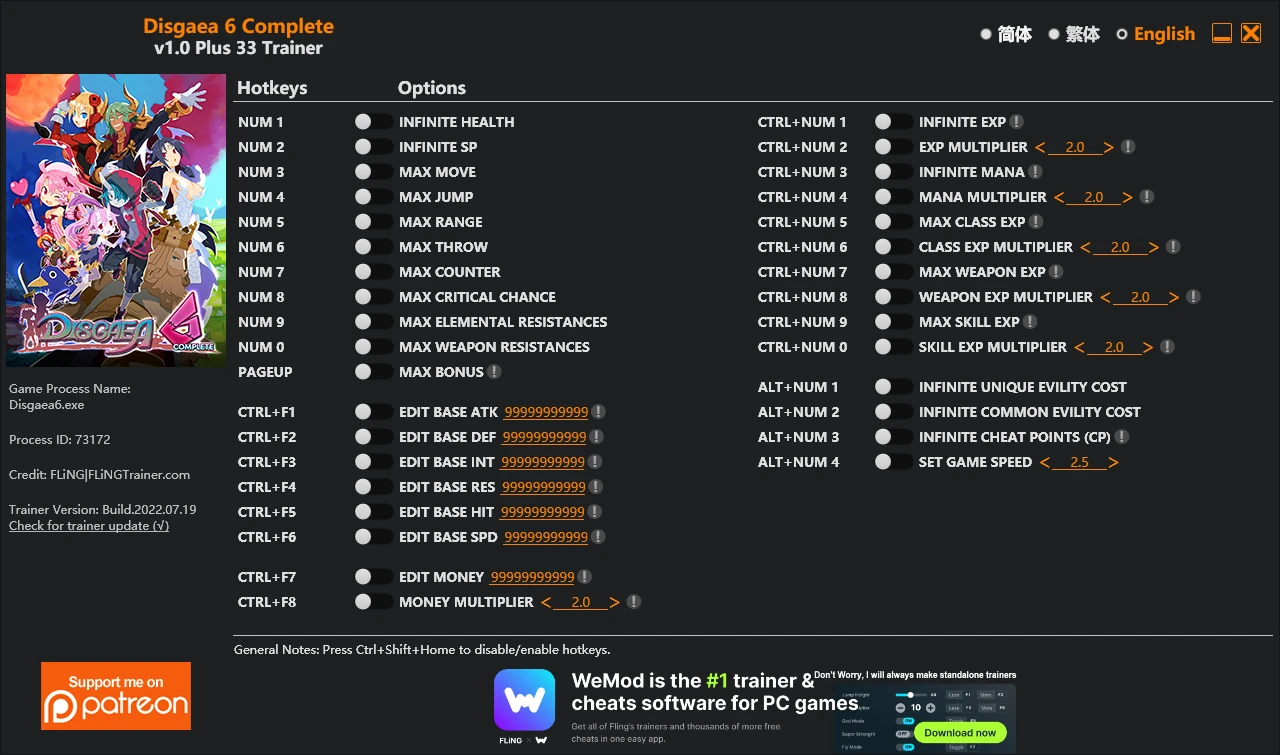Click info icon beside EDIT BASE ATK
Viewport: 1280px width, 755px height.
(x=598, y=412)
